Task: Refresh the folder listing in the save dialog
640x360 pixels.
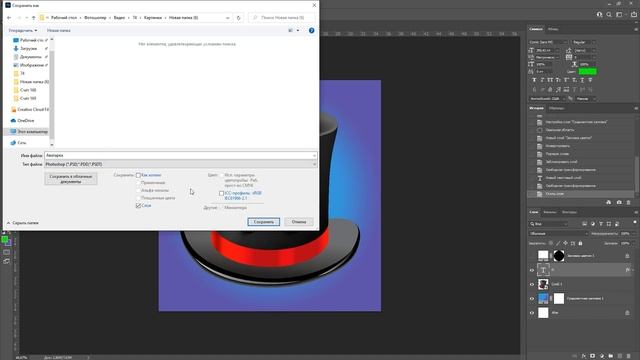Action: click(238, 18)
